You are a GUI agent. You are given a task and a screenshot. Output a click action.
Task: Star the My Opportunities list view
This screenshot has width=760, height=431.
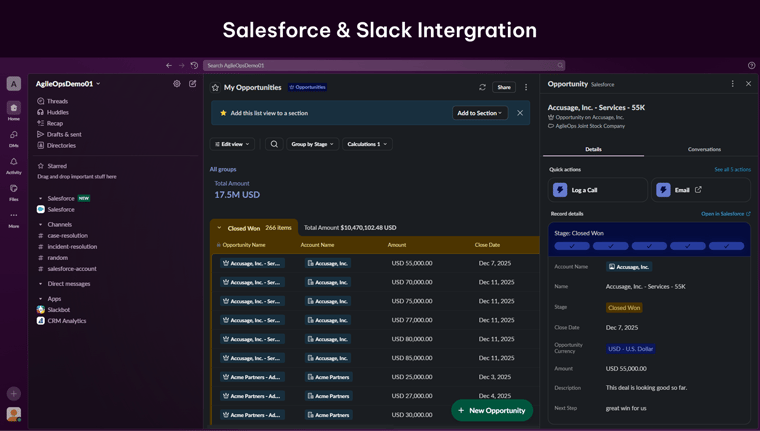tap(215, 88)
